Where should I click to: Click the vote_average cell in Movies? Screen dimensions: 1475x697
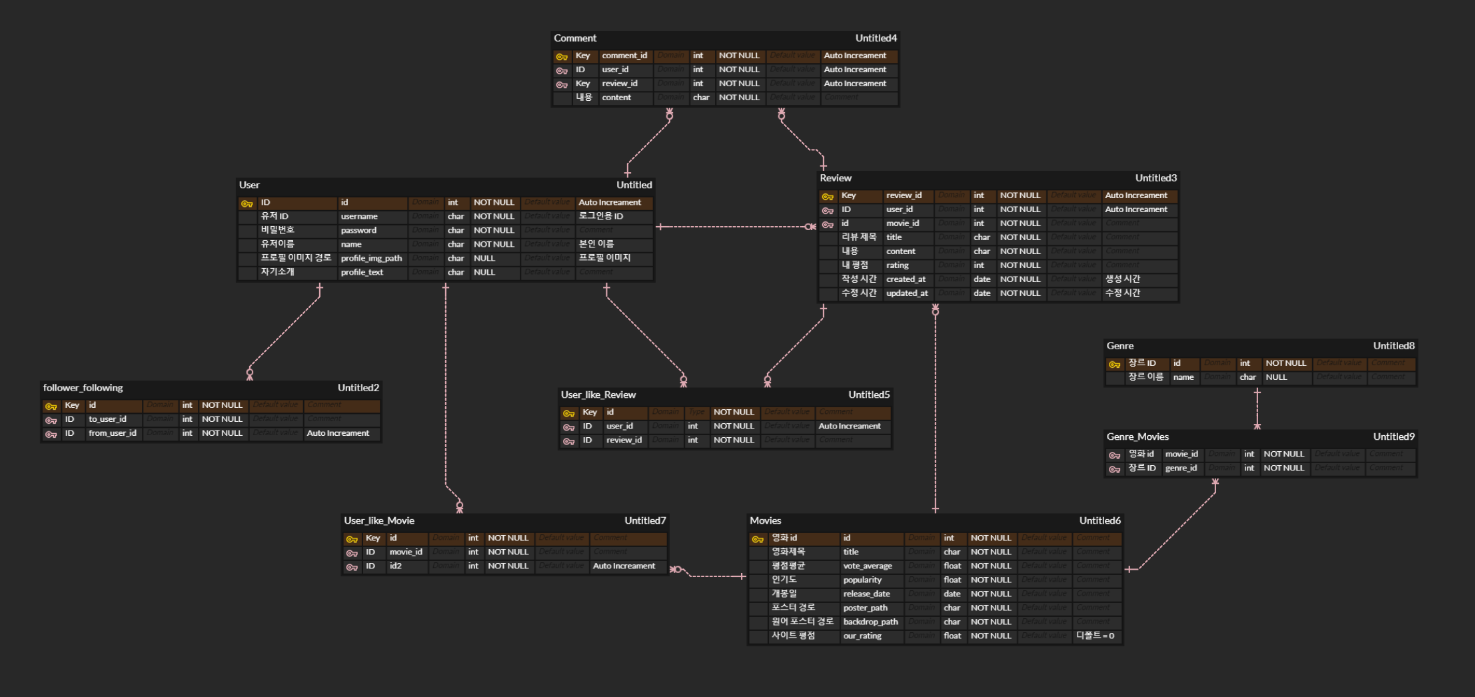point(873,567)
